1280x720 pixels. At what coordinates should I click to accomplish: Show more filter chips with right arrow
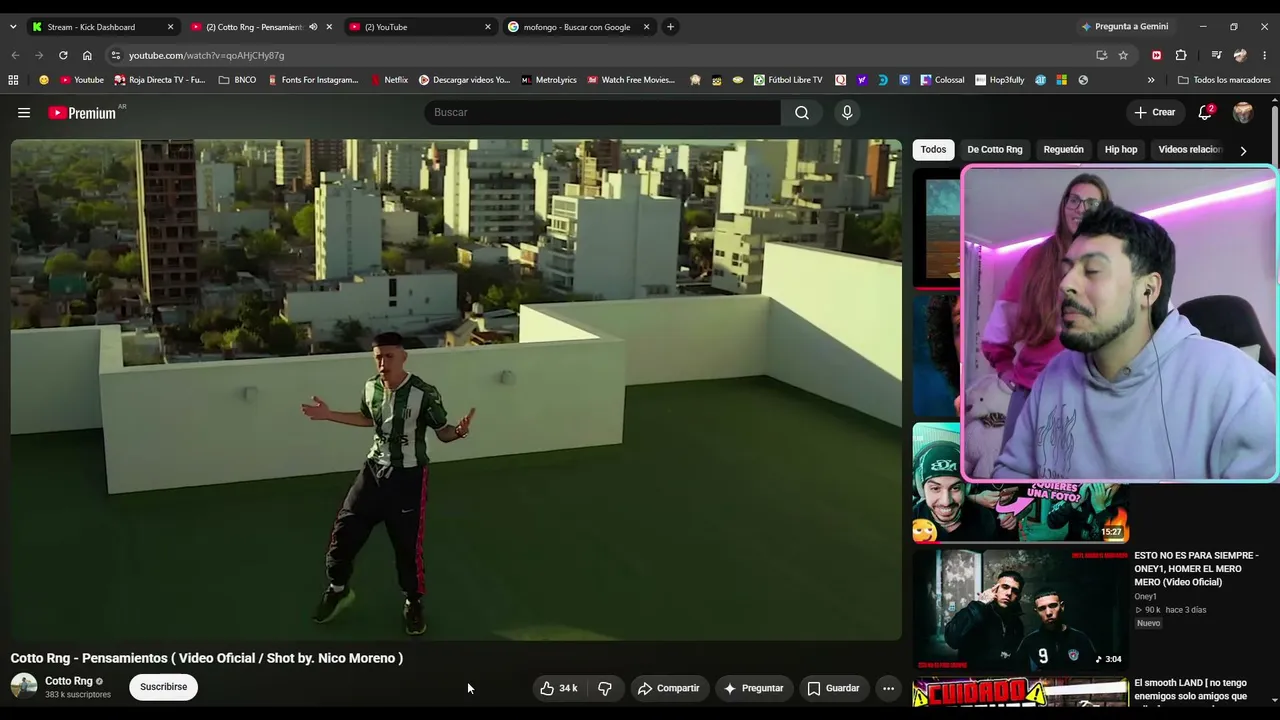pyautogui.click(x=1243, y=150)
